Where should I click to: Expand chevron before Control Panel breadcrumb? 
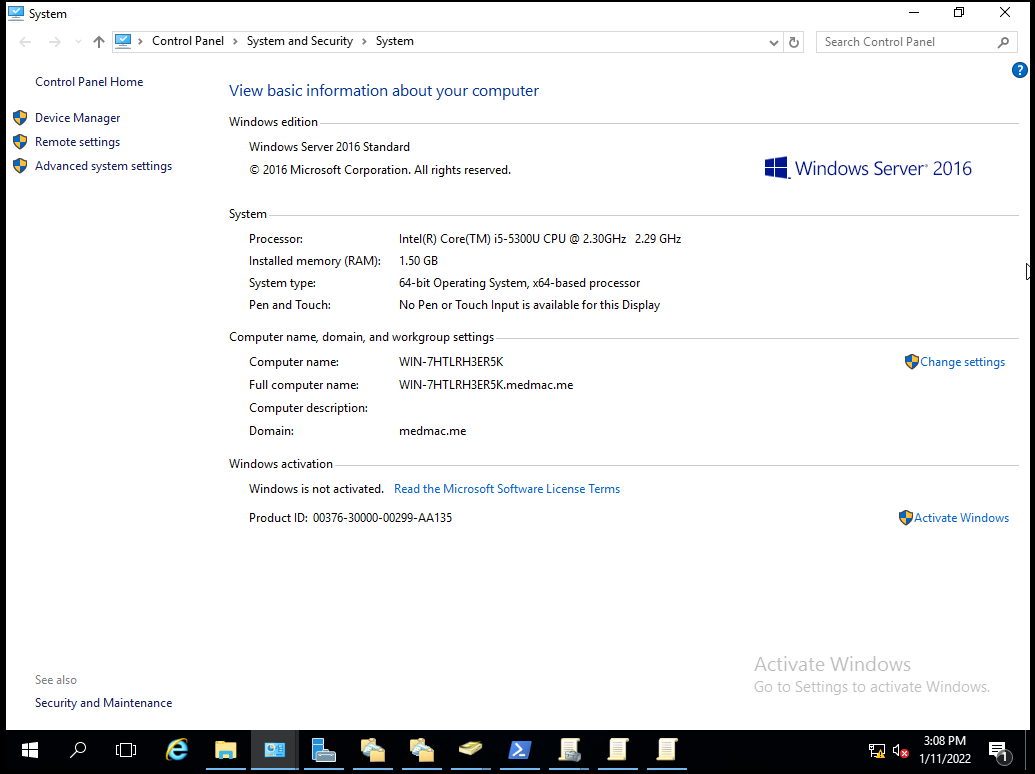(141, 42)
